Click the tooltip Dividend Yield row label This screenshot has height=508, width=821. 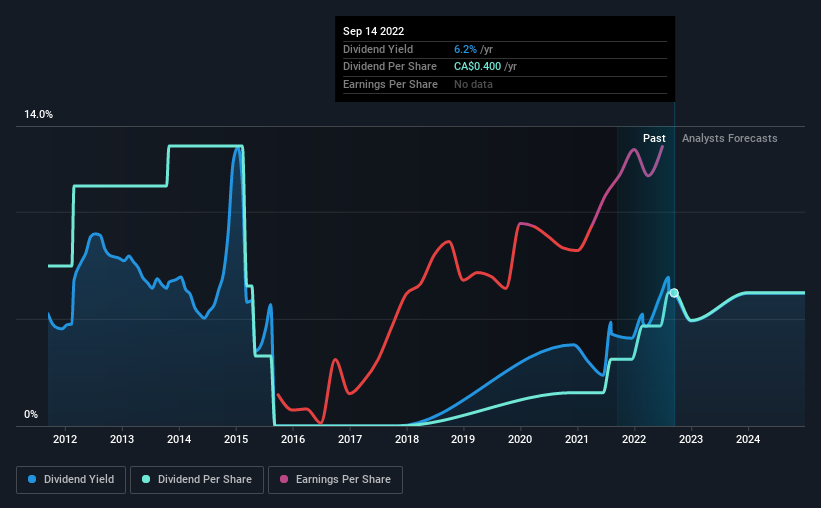coord(378,49)
